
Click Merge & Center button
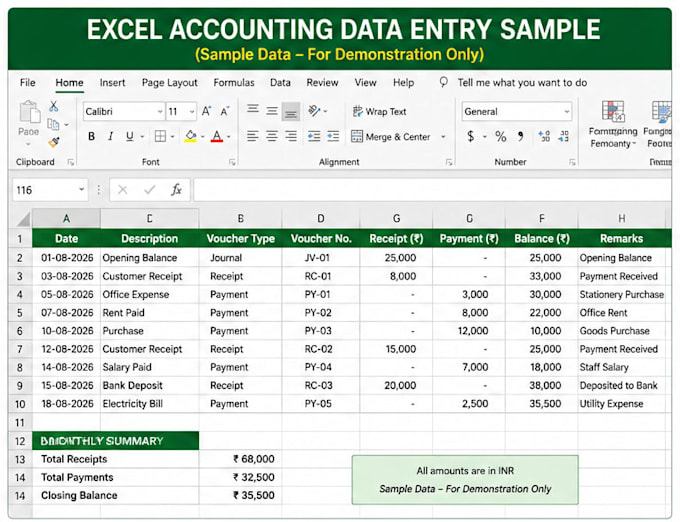391,137
